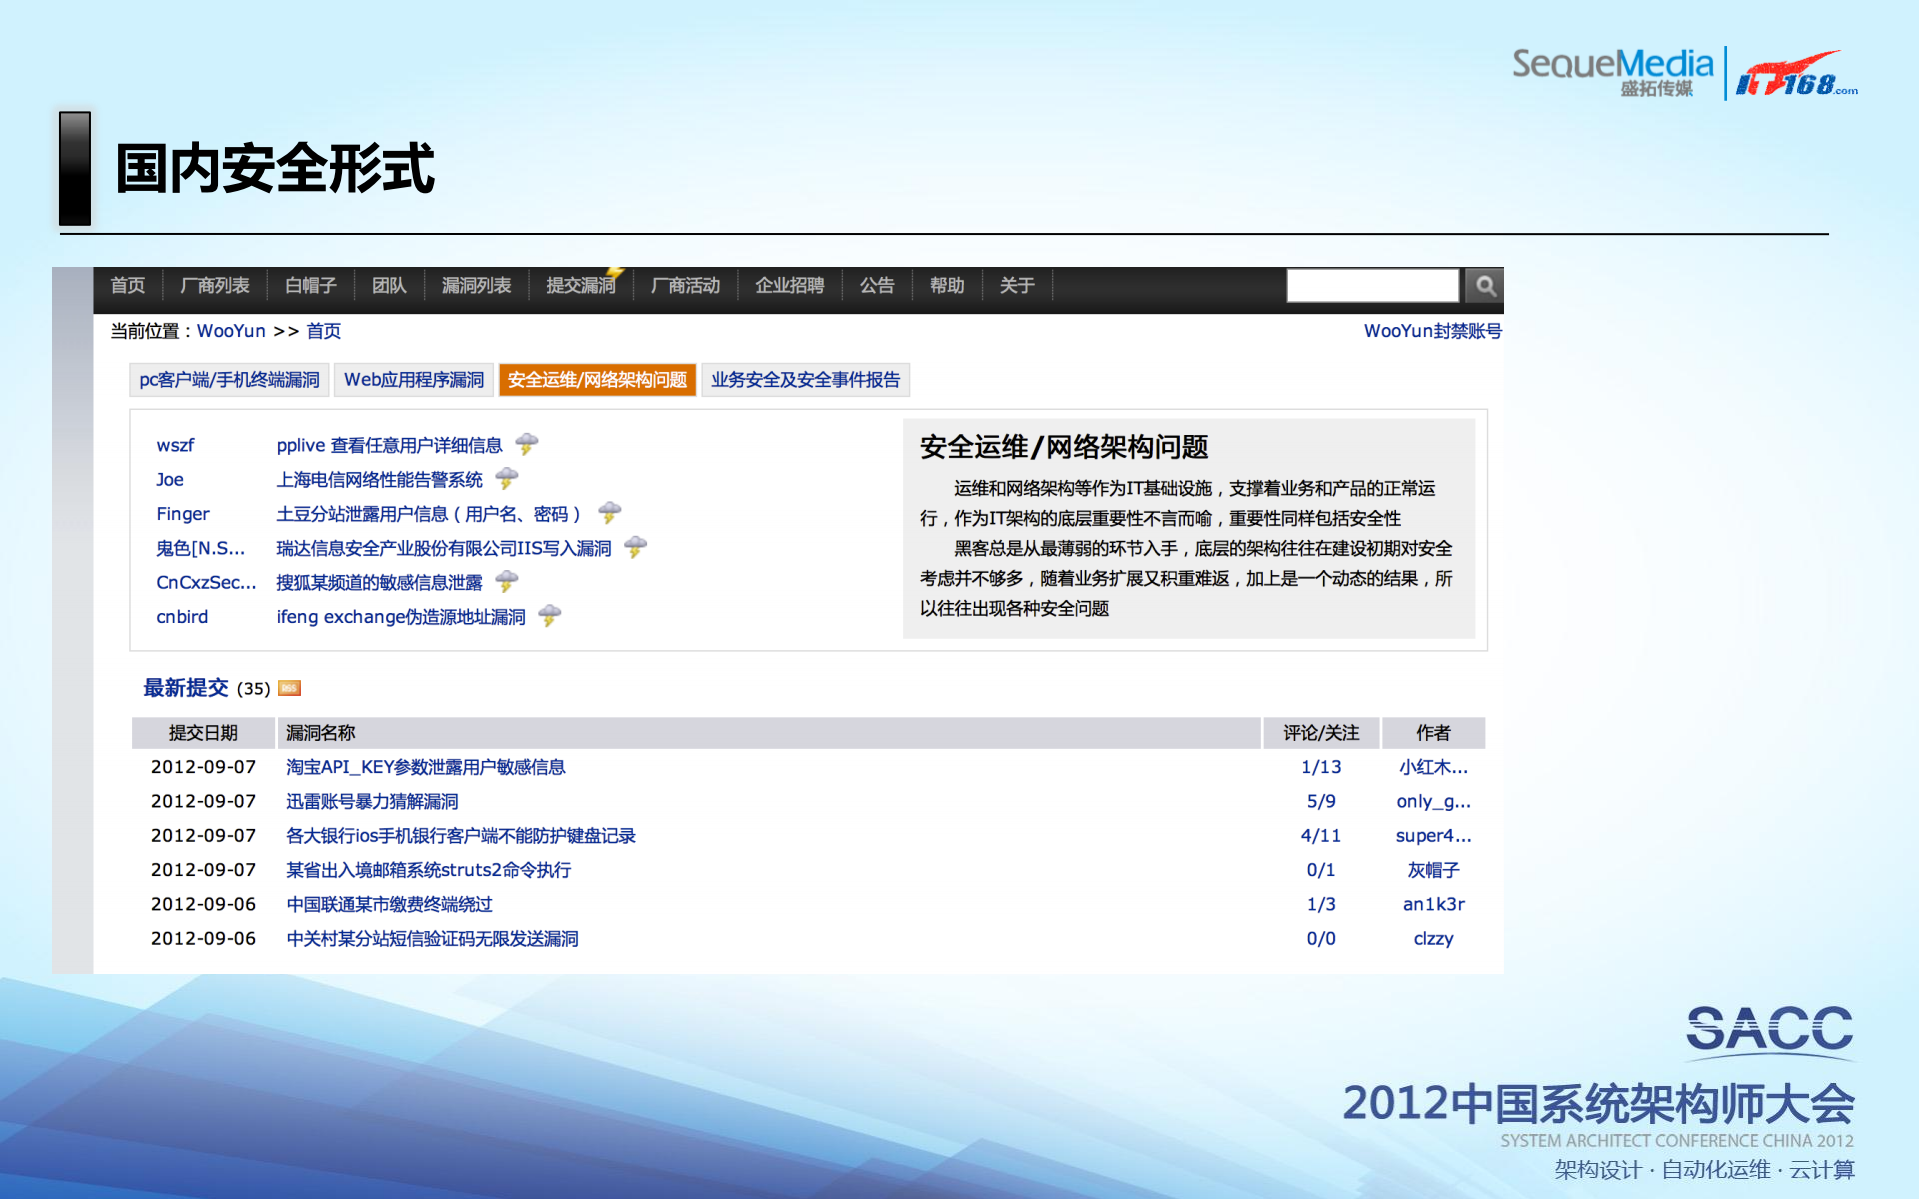Open the 淘宝API_KEY参数泄露用户敏感信息 report
The height and width of the screenshot is (1199, 1919).
(424, 766)
